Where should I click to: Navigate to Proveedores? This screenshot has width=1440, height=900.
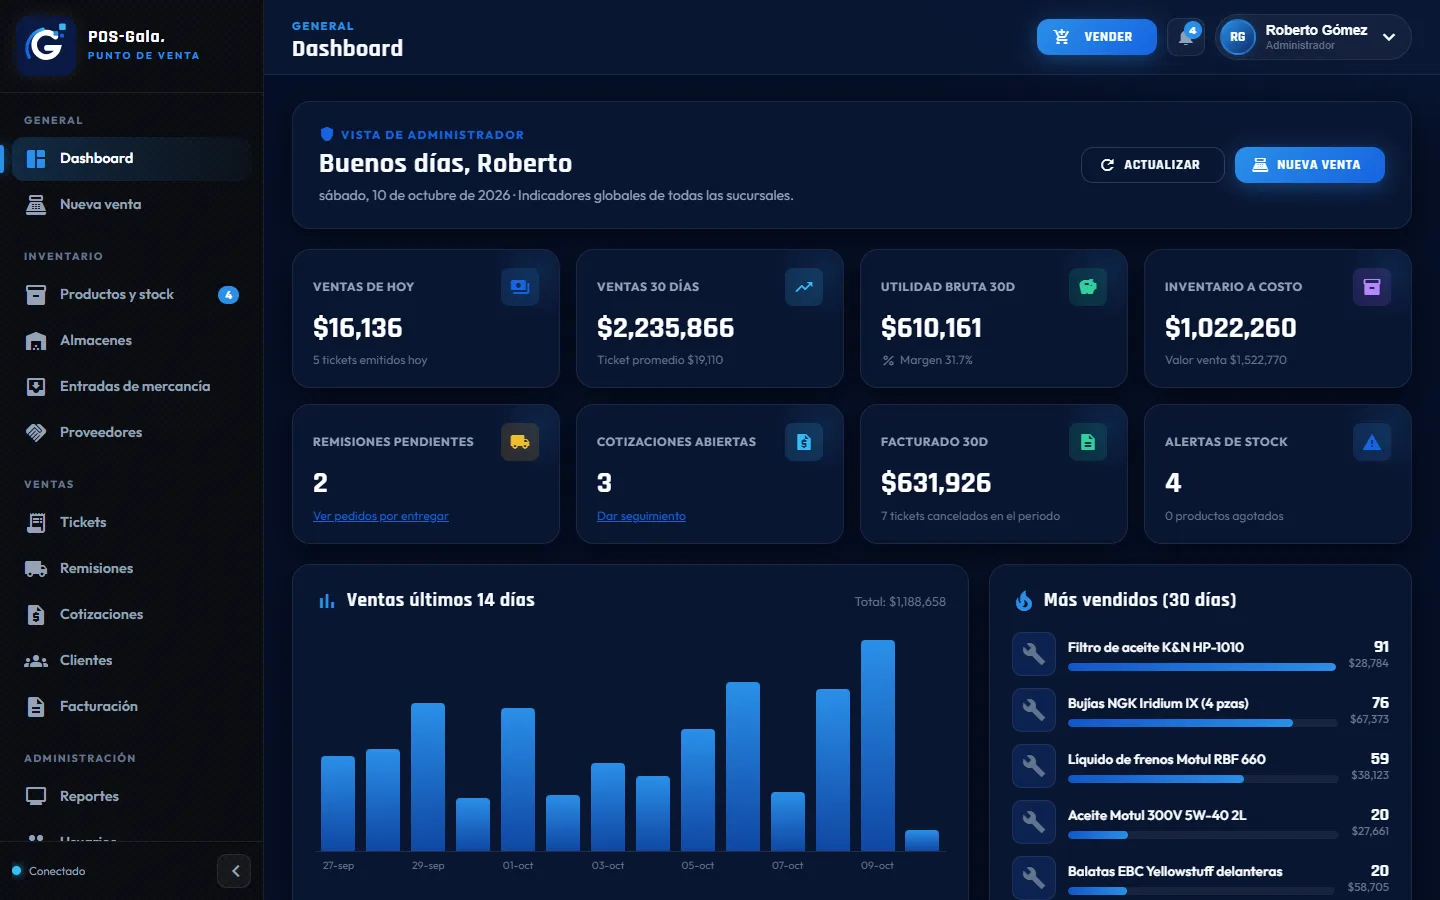131,432
